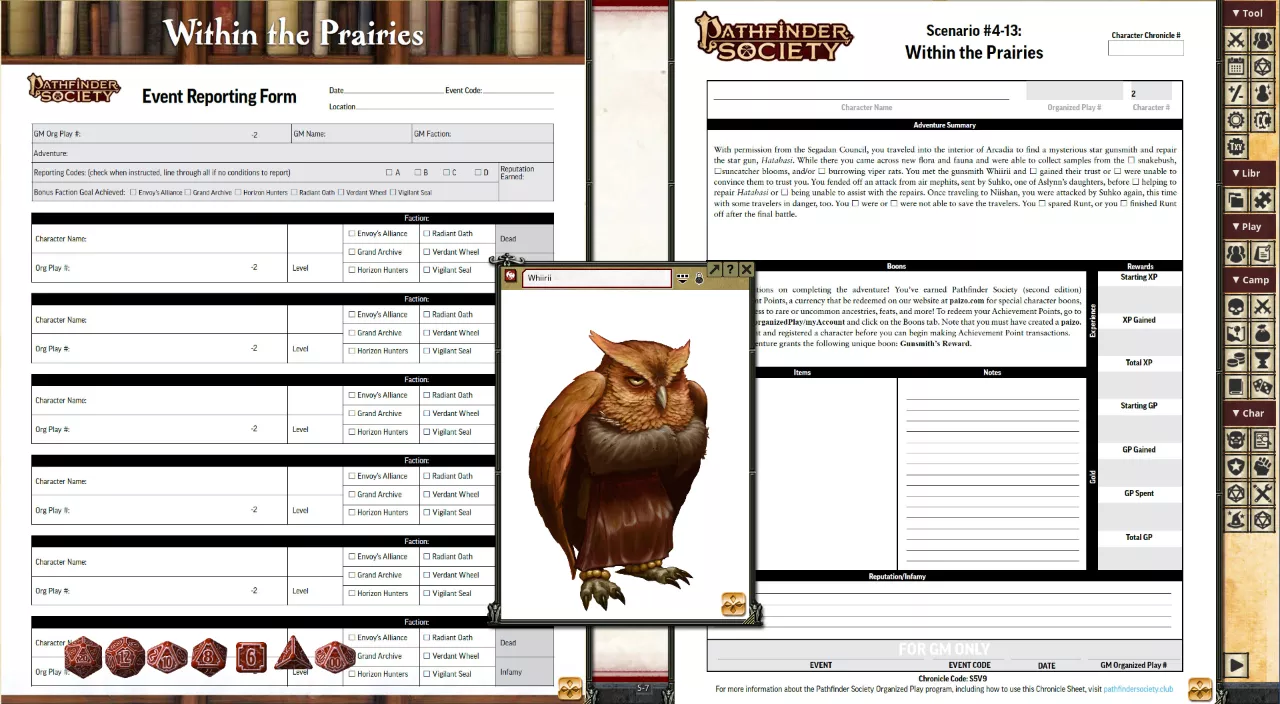Click the lock icon in Whiirii window
This screenshot has height=704, width=1280.
click(x=699, y=278)
